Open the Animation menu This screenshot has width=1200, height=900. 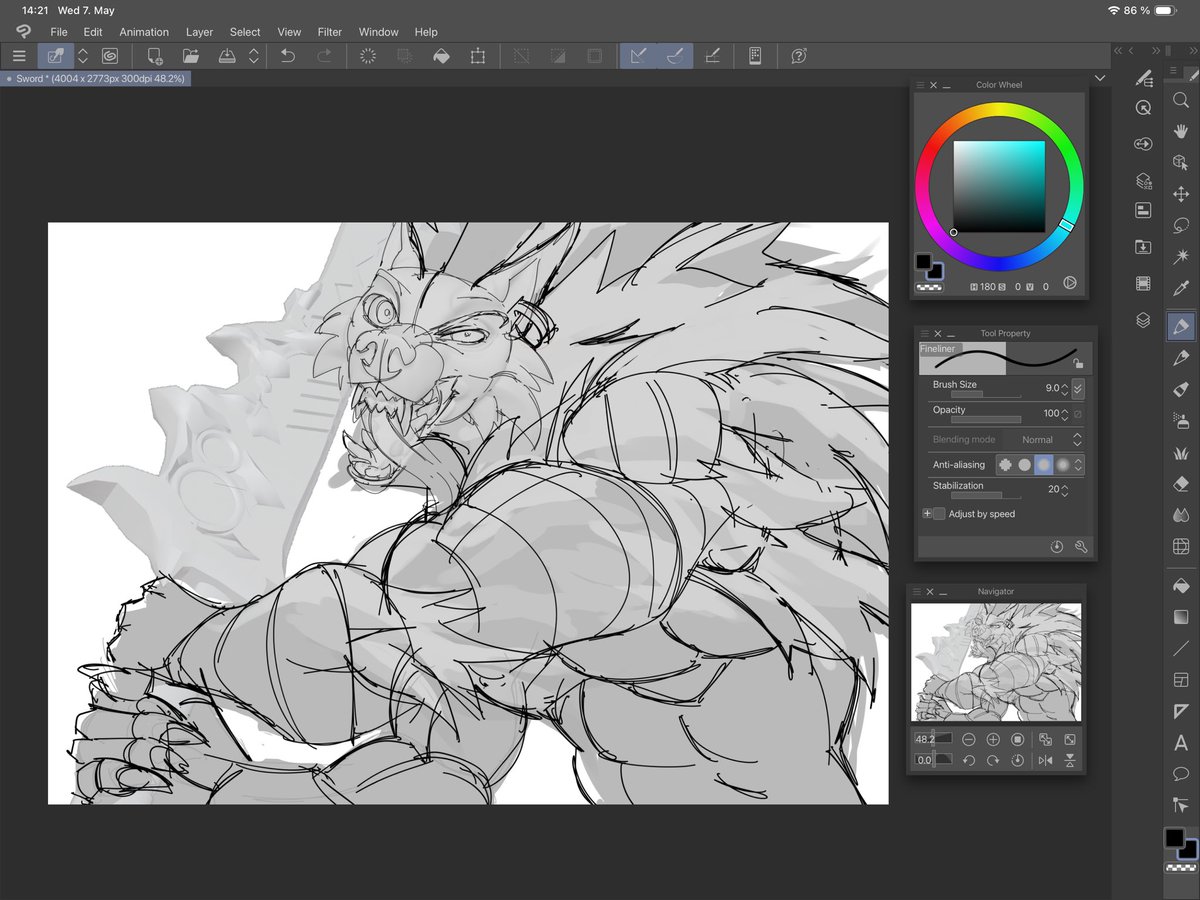[144, 32]
